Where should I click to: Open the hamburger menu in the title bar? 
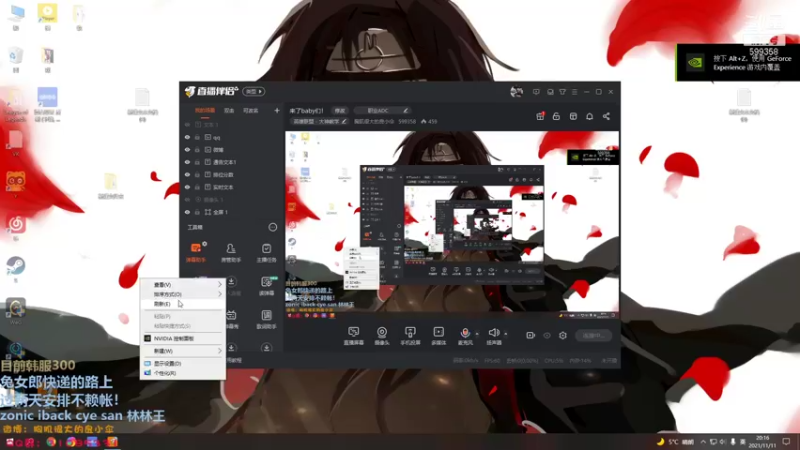[574, 92]
